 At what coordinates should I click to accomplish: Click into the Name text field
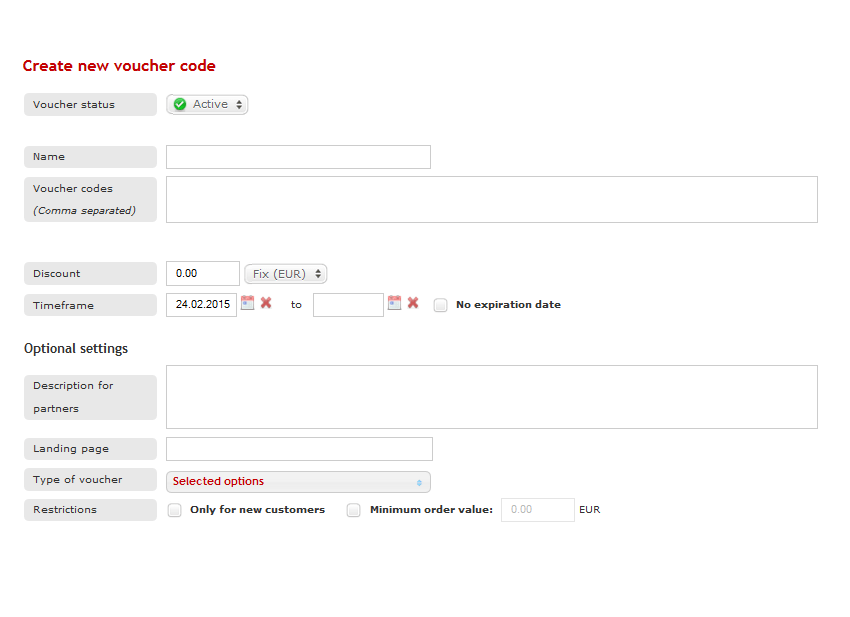[x=298, y=157]
